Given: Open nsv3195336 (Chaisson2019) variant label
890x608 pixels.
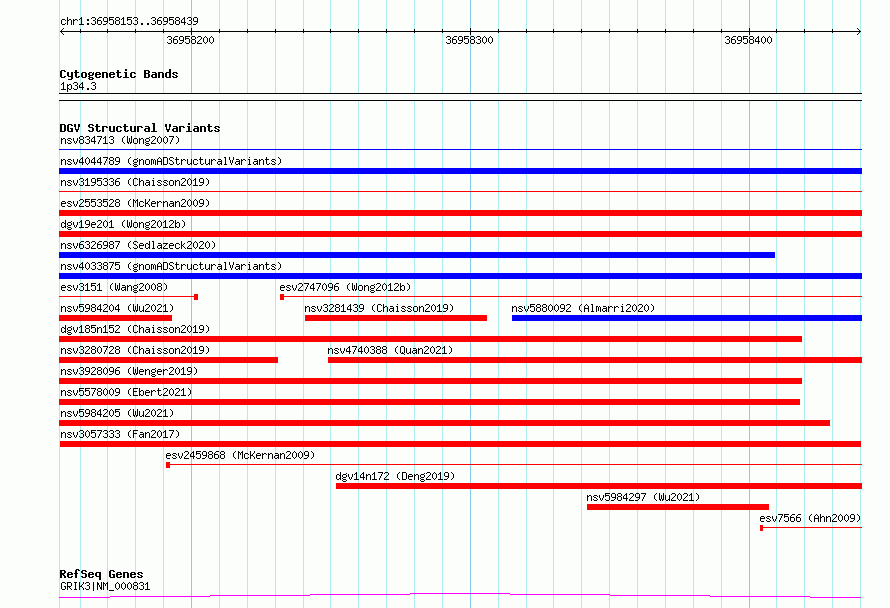Looking at the screenshot, I should tap(135, 182).
